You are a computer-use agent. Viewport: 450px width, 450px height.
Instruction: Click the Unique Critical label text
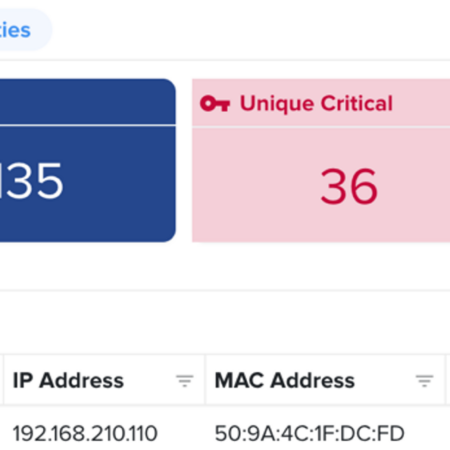pos(316,103)
